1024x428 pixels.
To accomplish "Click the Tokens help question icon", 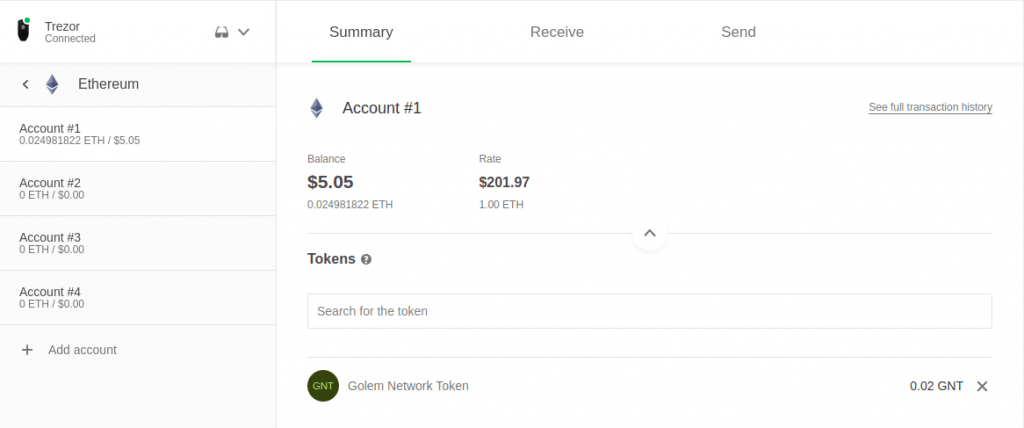I will (x=366, y=259).
